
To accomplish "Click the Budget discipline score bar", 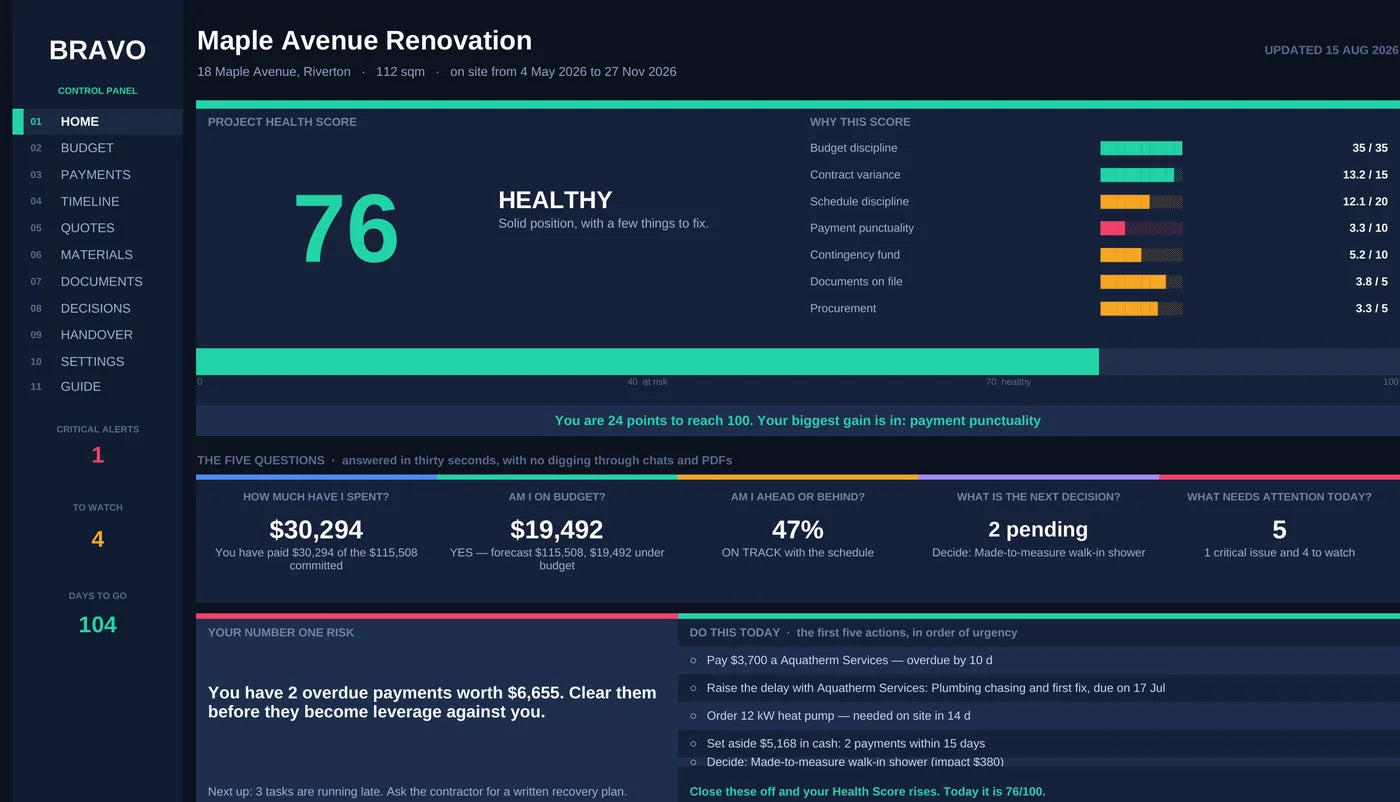I will (1141, 148).
